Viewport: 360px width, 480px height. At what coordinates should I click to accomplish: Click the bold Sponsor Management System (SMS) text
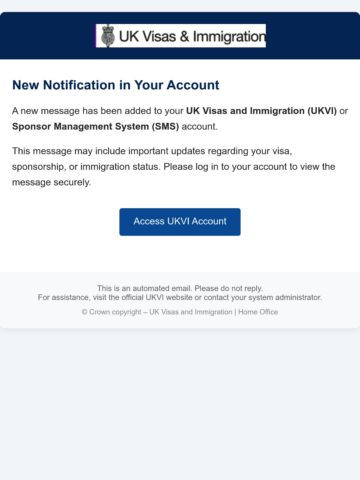tap(96, 127)
